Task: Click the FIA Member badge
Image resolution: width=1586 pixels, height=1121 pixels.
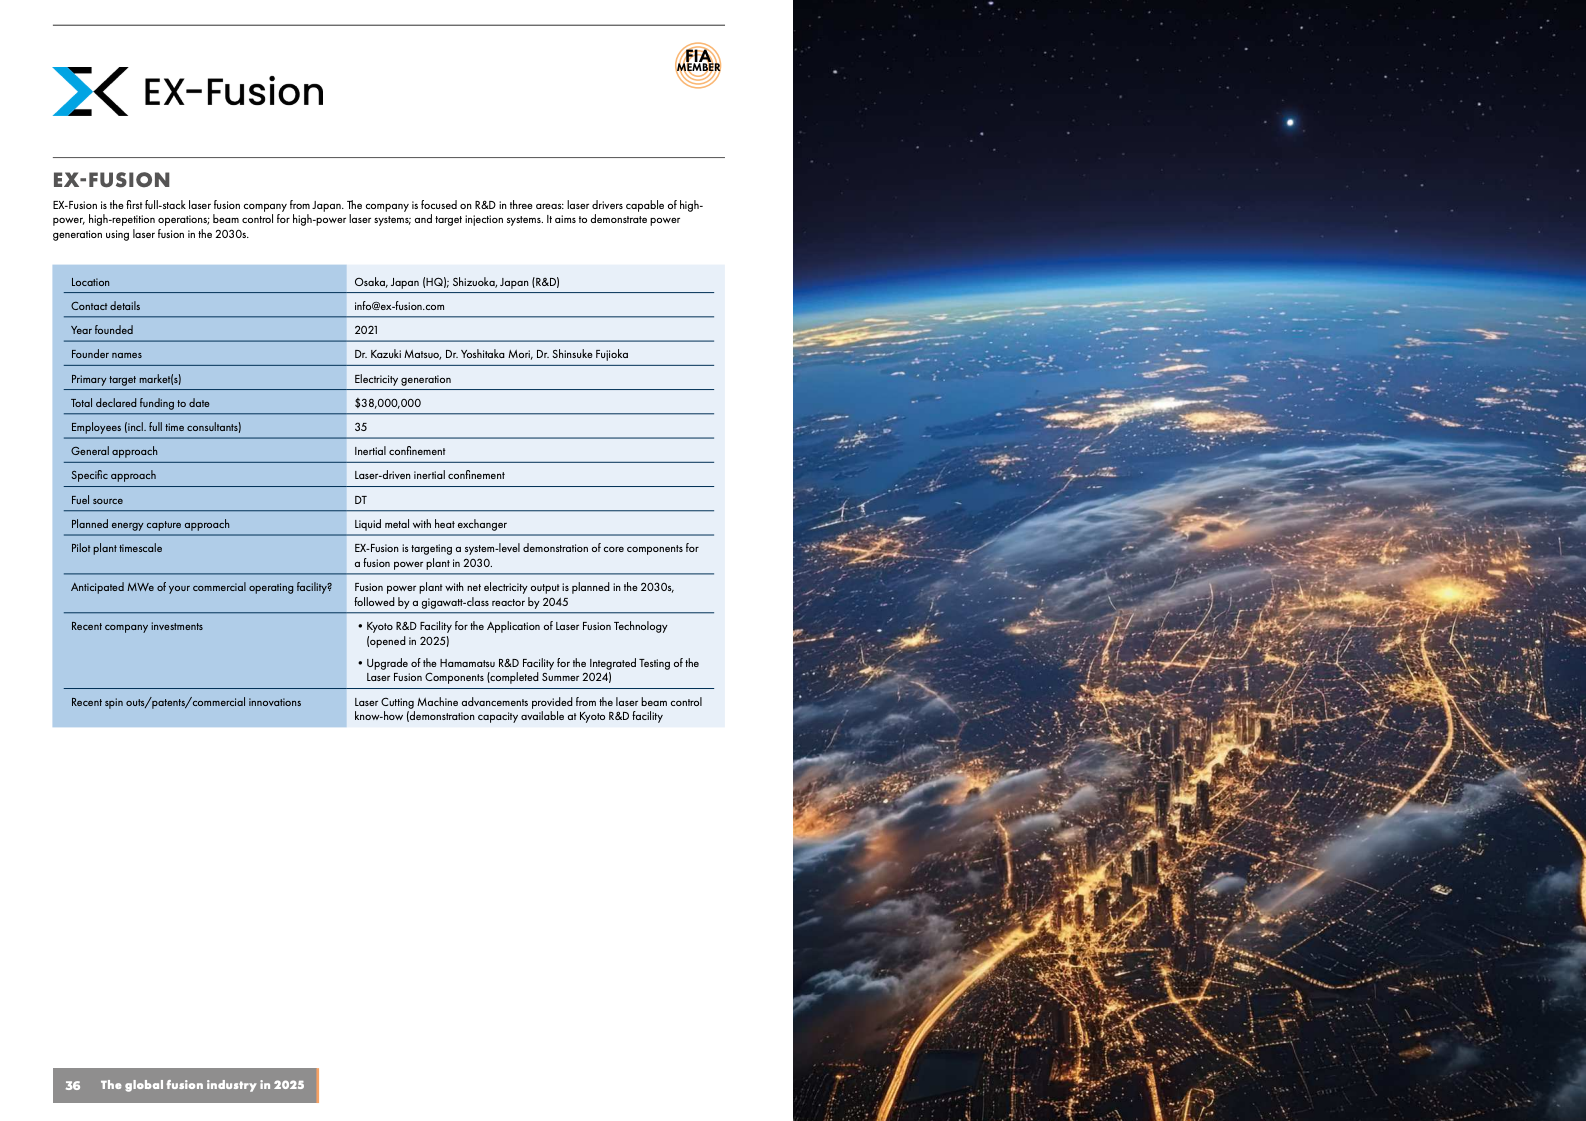Action: point(698,66)
